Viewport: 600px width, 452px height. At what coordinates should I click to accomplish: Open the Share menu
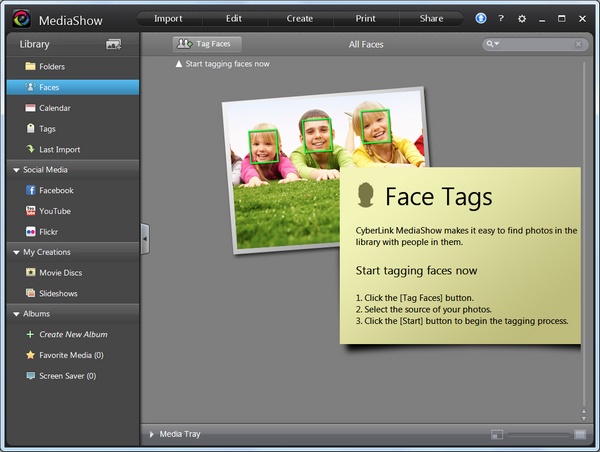tap(431, 18)
